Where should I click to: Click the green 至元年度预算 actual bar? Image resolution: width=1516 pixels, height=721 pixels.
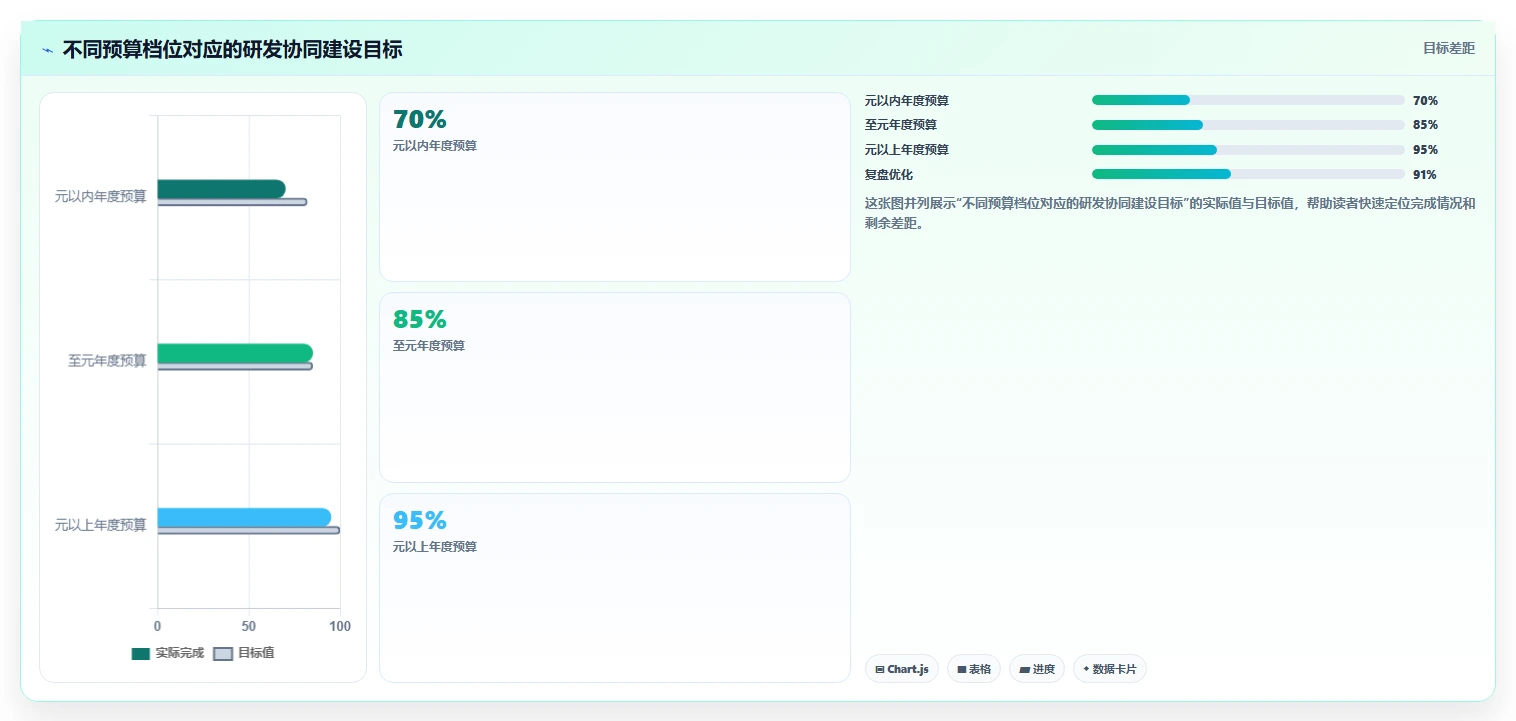tap(235, 353)
